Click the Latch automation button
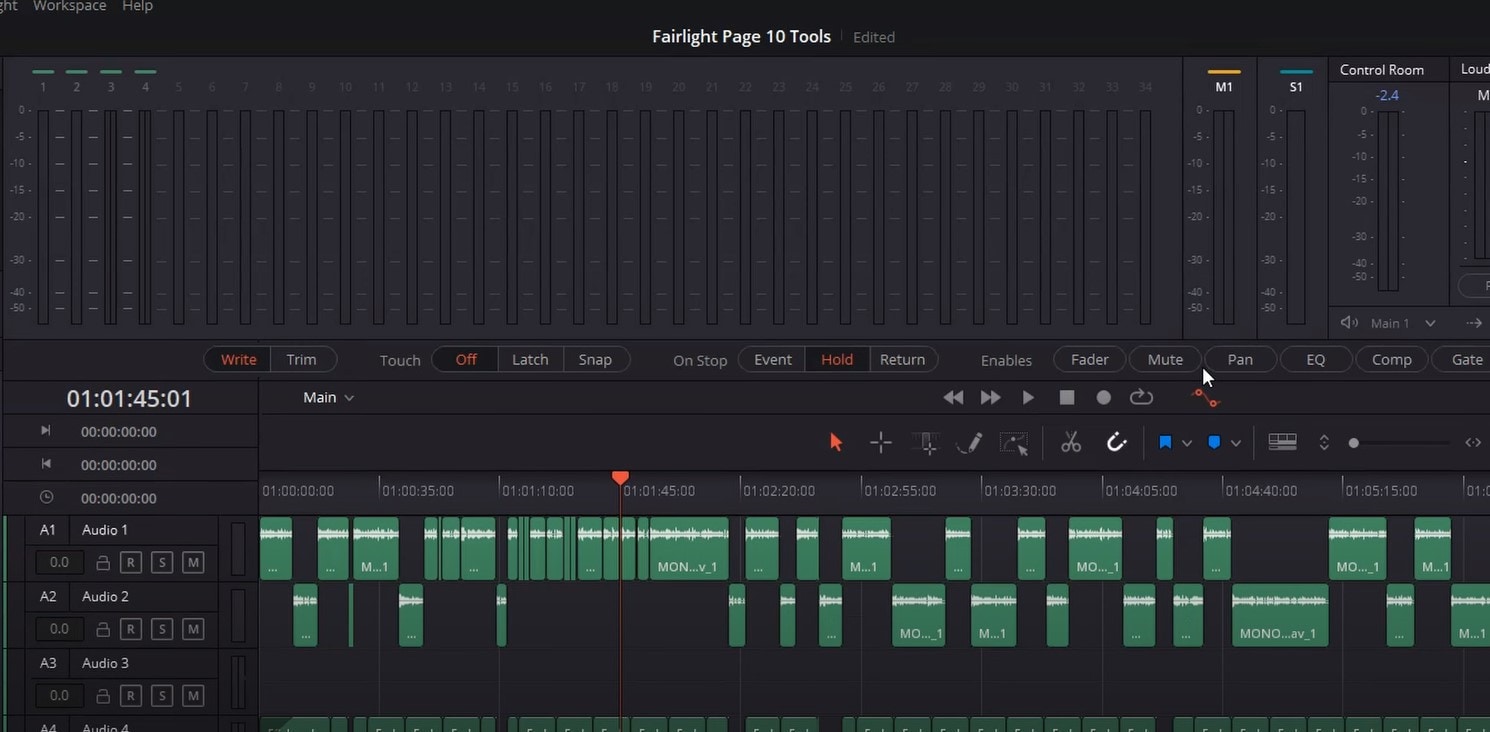The width and height of the screenshot is (1490, 732). click(x=530, y=360)
